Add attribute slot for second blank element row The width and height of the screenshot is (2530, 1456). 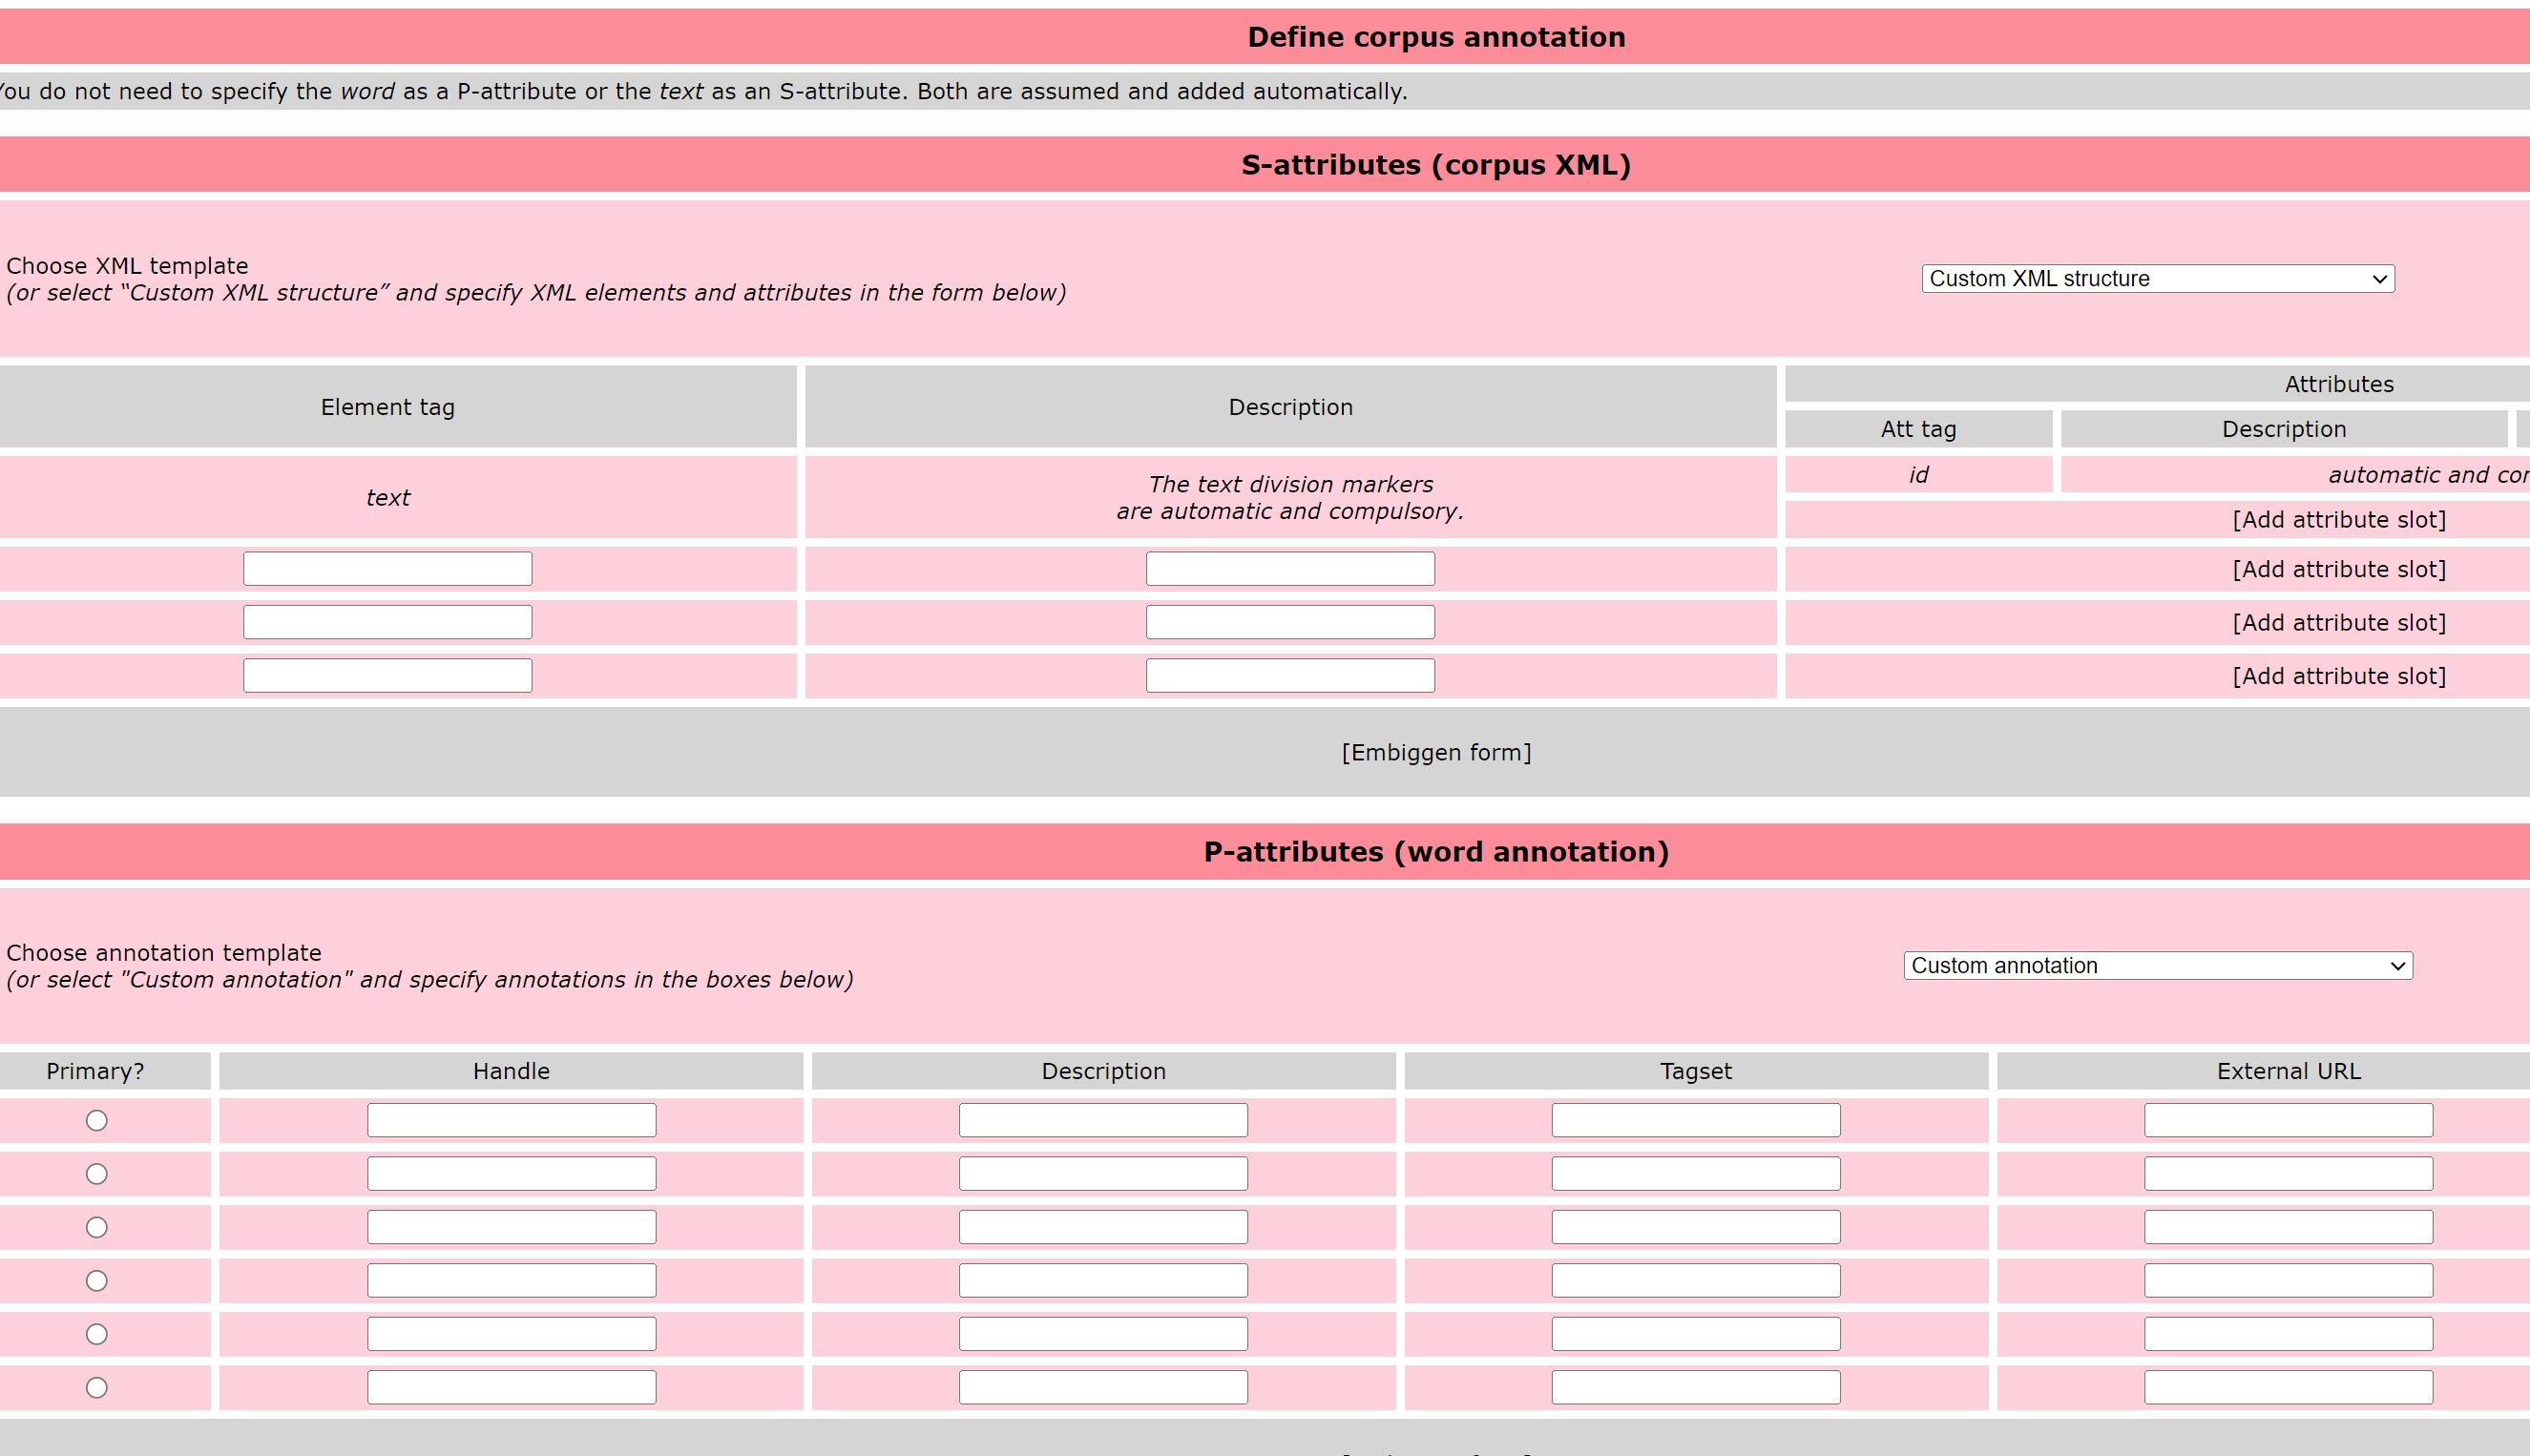(2339, 623)
